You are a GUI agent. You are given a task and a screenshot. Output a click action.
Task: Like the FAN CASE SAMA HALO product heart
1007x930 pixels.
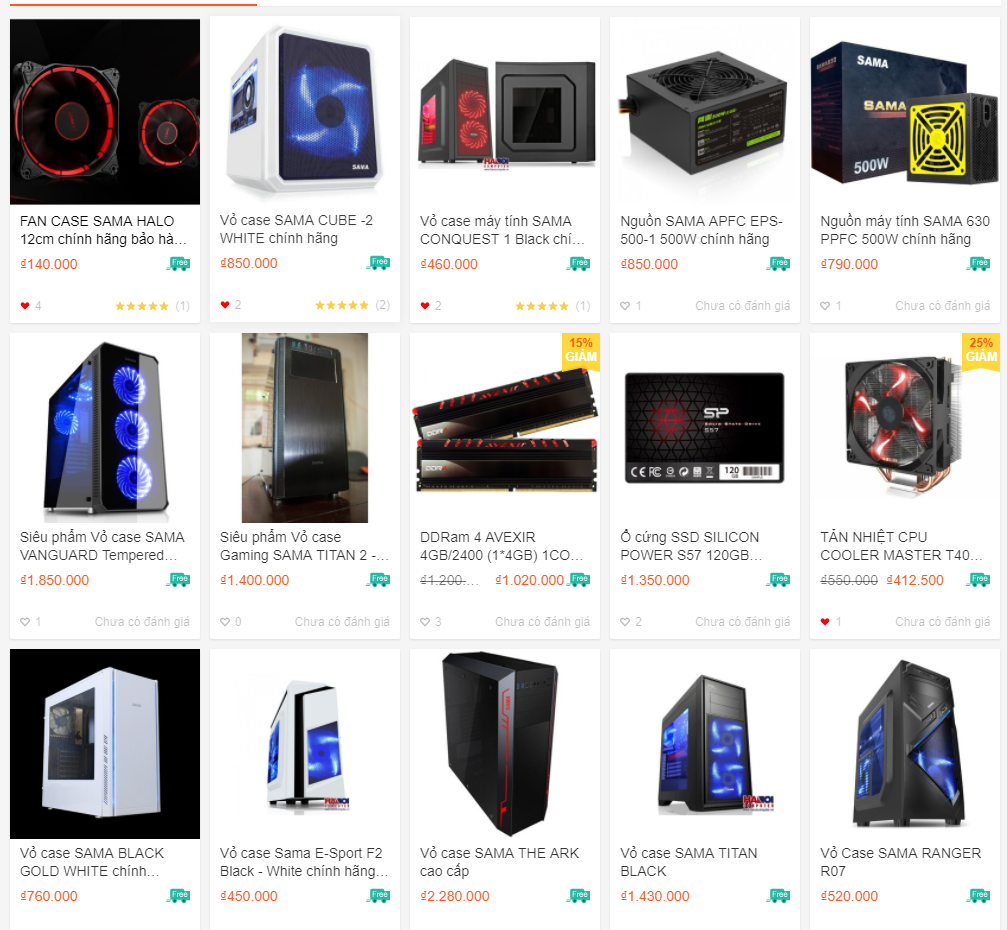click(x=25, y=306)
